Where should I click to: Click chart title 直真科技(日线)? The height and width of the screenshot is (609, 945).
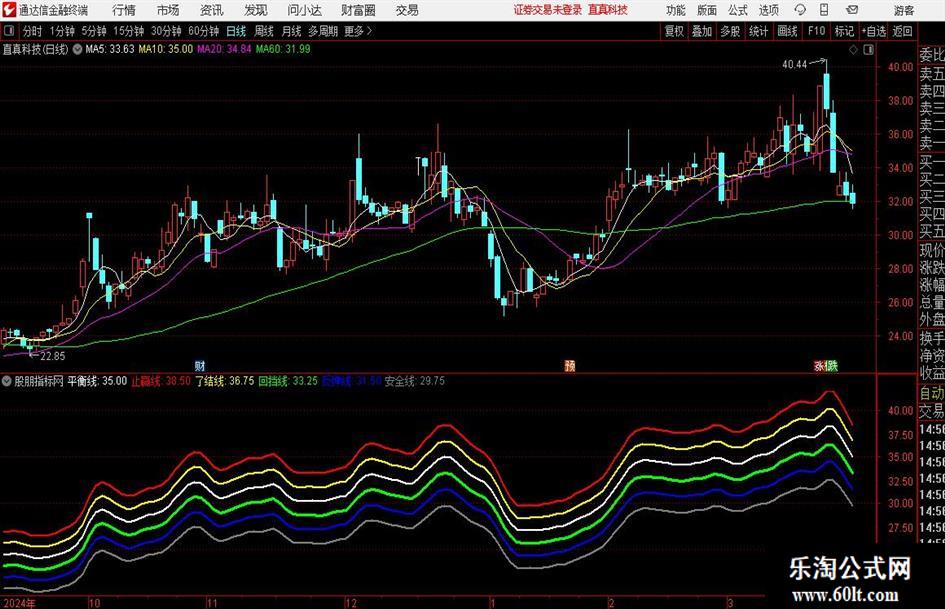click(x=36, y=49)
